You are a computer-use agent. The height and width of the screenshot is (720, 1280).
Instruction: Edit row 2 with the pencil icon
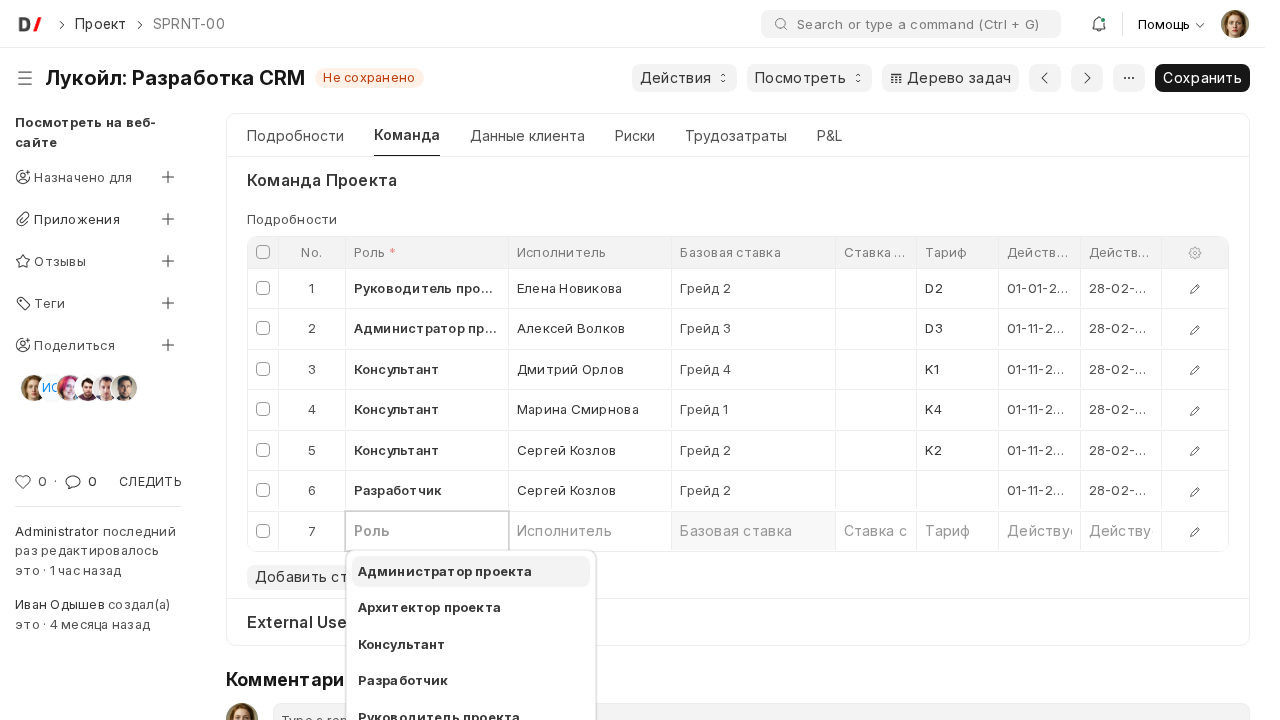1195,329
